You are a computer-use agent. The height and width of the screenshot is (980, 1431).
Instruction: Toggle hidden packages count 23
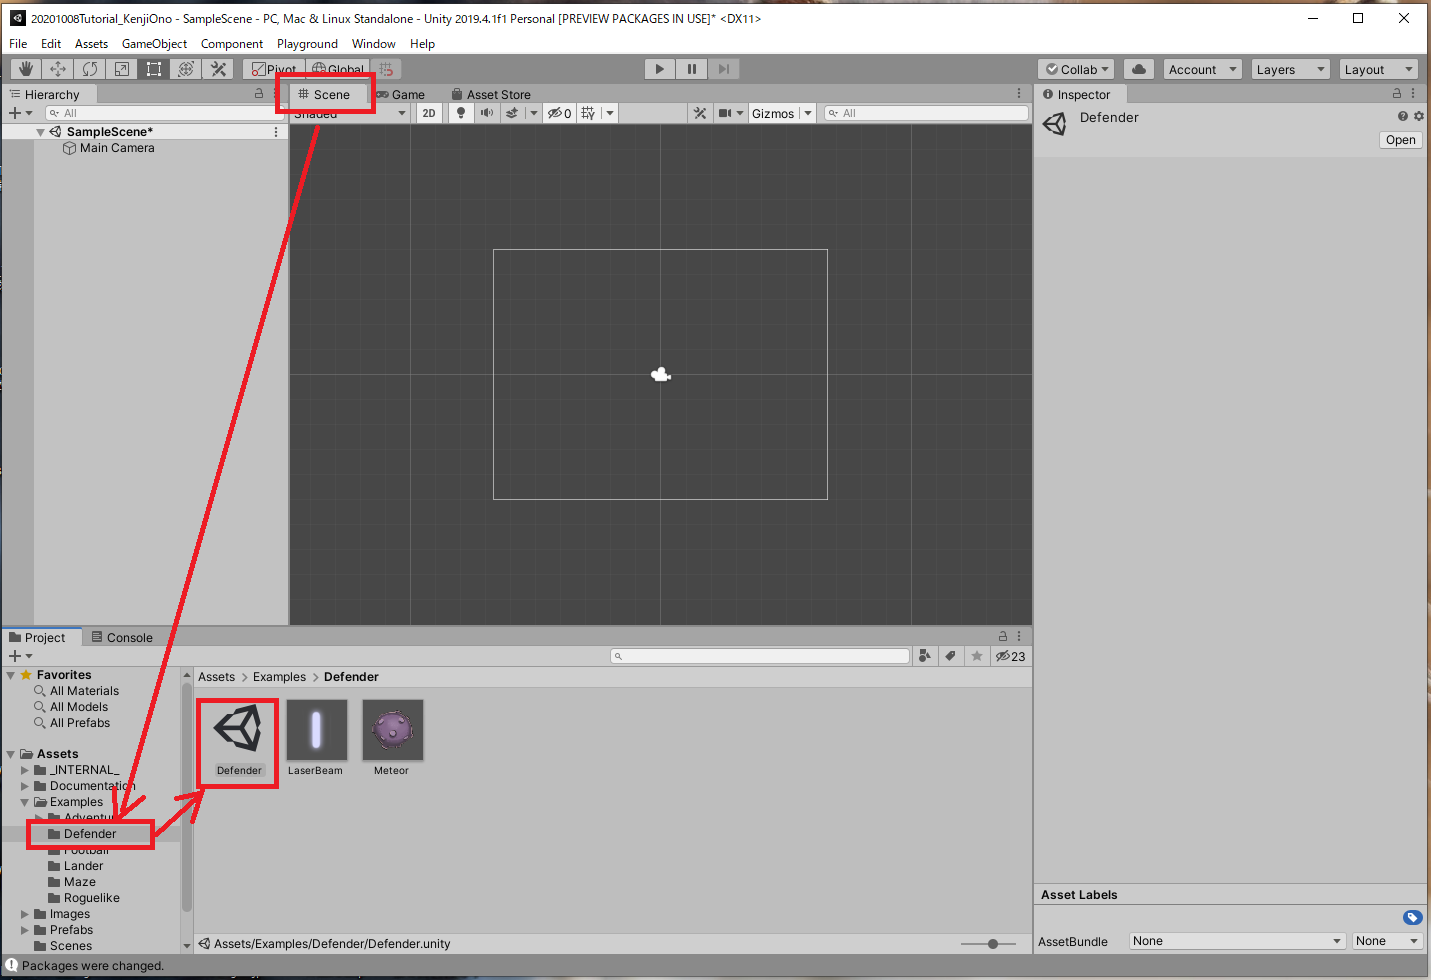[1010, 656]
